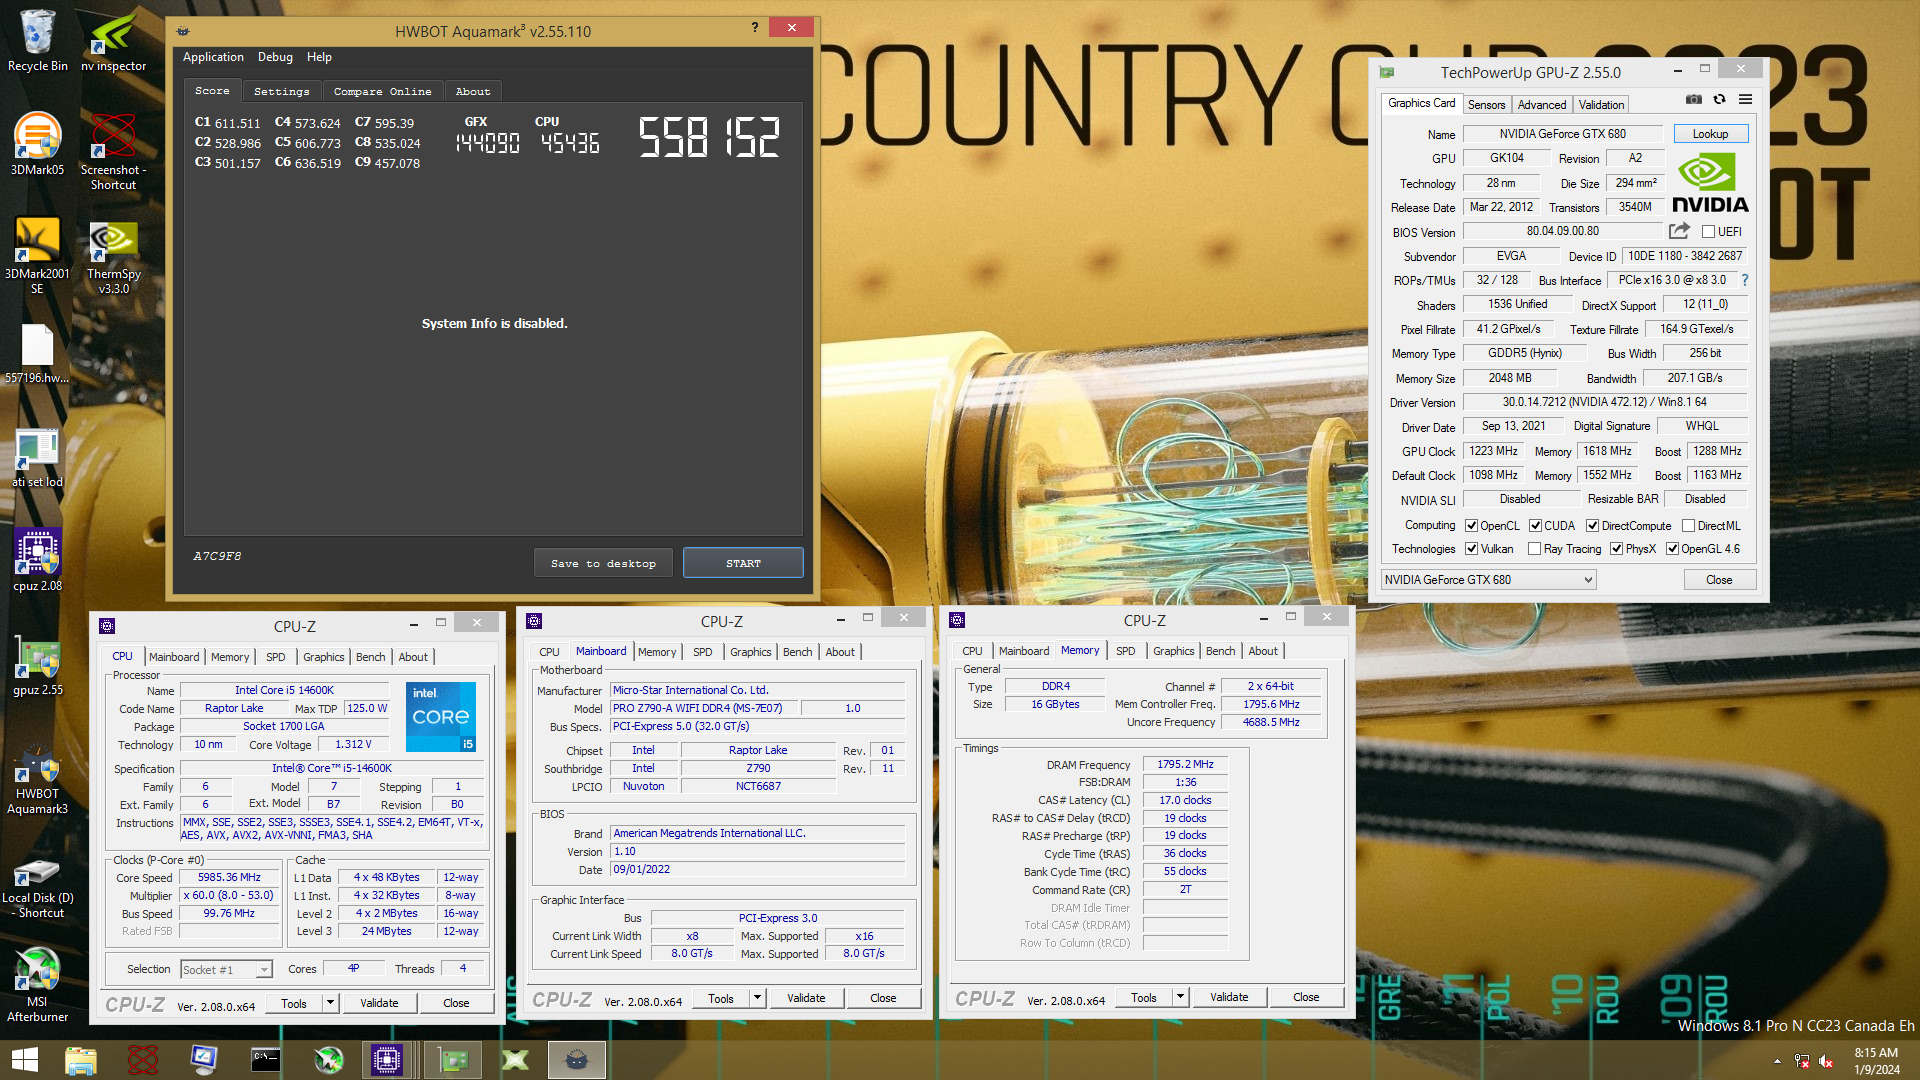Switch to Settings tab in Aquamark
Image resolution: width=1920 pixels, height=1080 pixels.
pos(282,91)
